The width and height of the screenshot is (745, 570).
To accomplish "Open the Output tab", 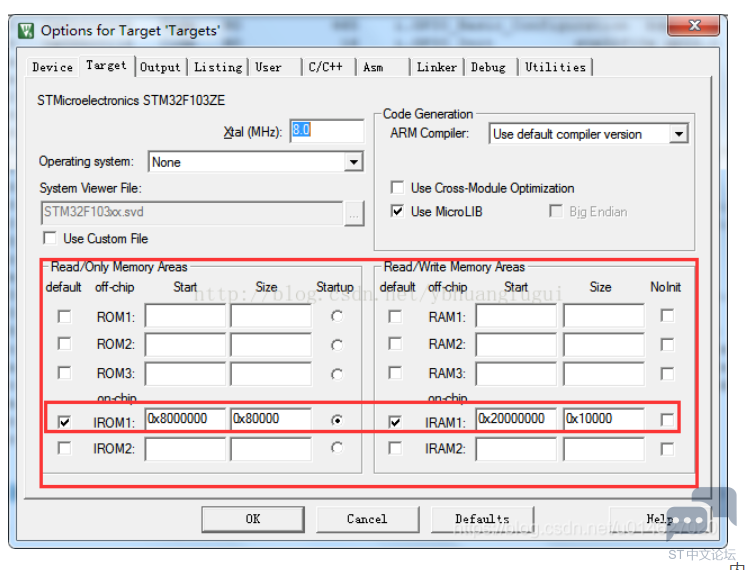I will (160, 67).
